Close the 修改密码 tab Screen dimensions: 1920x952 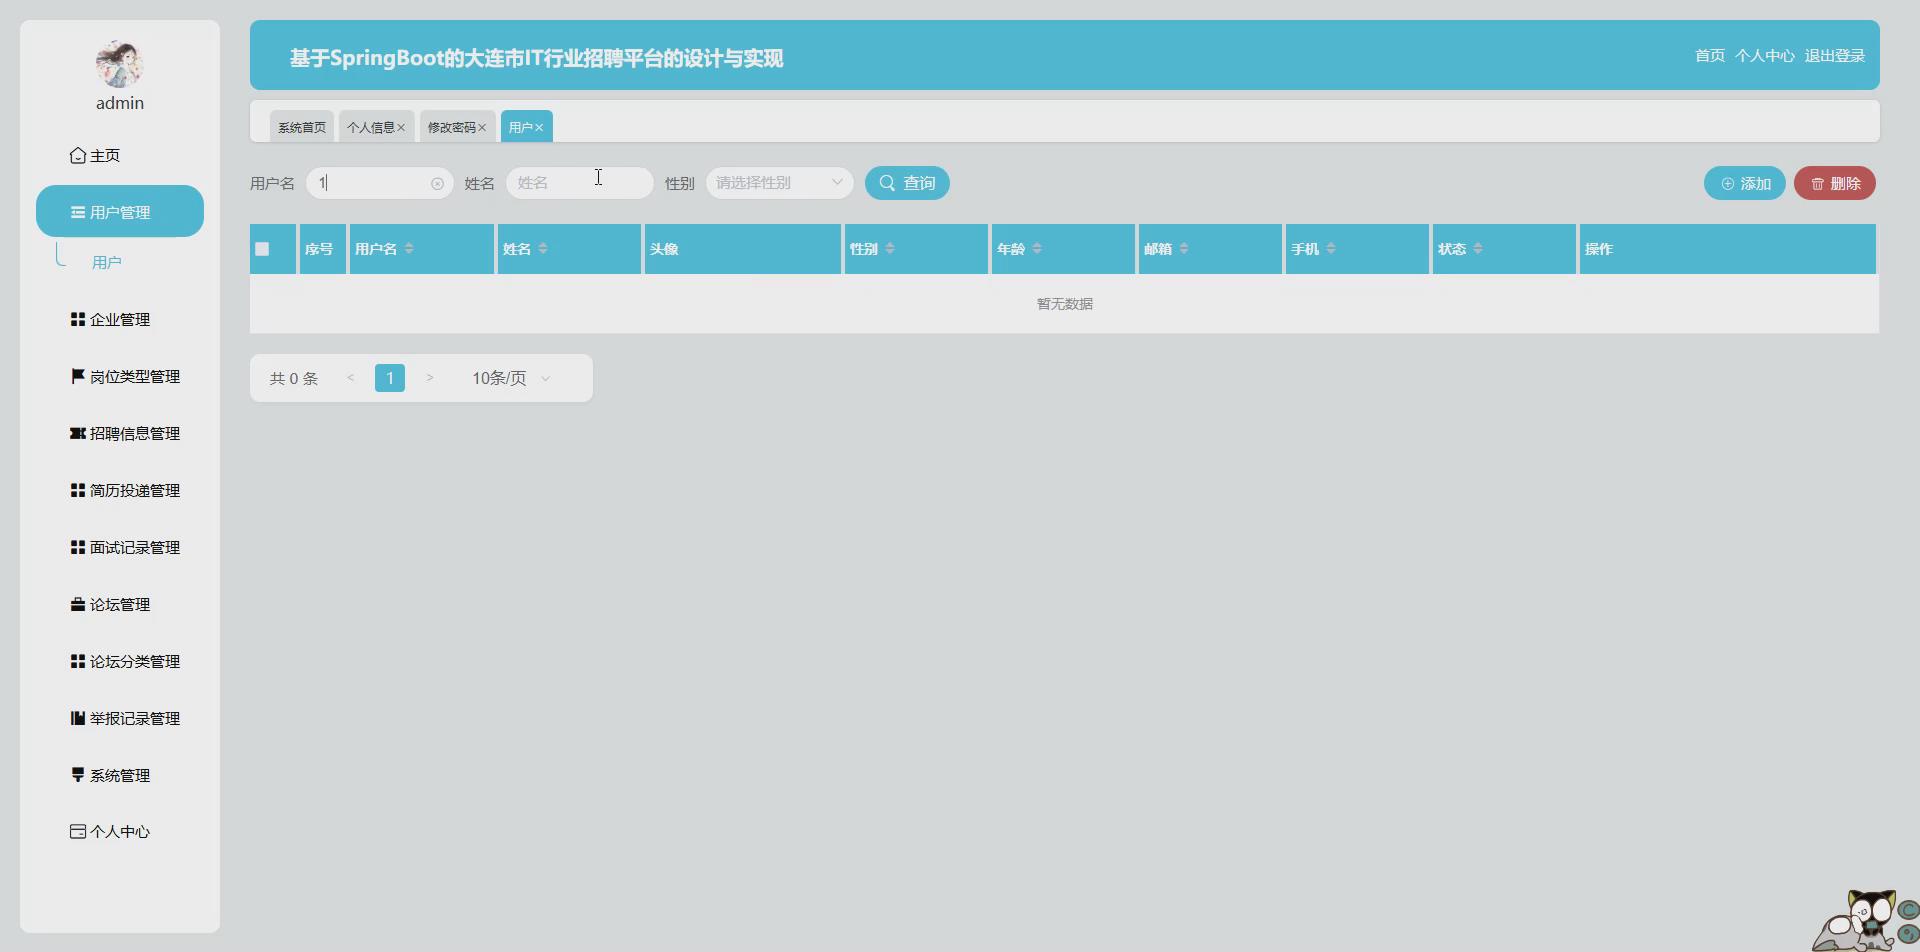[x=482, y=128]
